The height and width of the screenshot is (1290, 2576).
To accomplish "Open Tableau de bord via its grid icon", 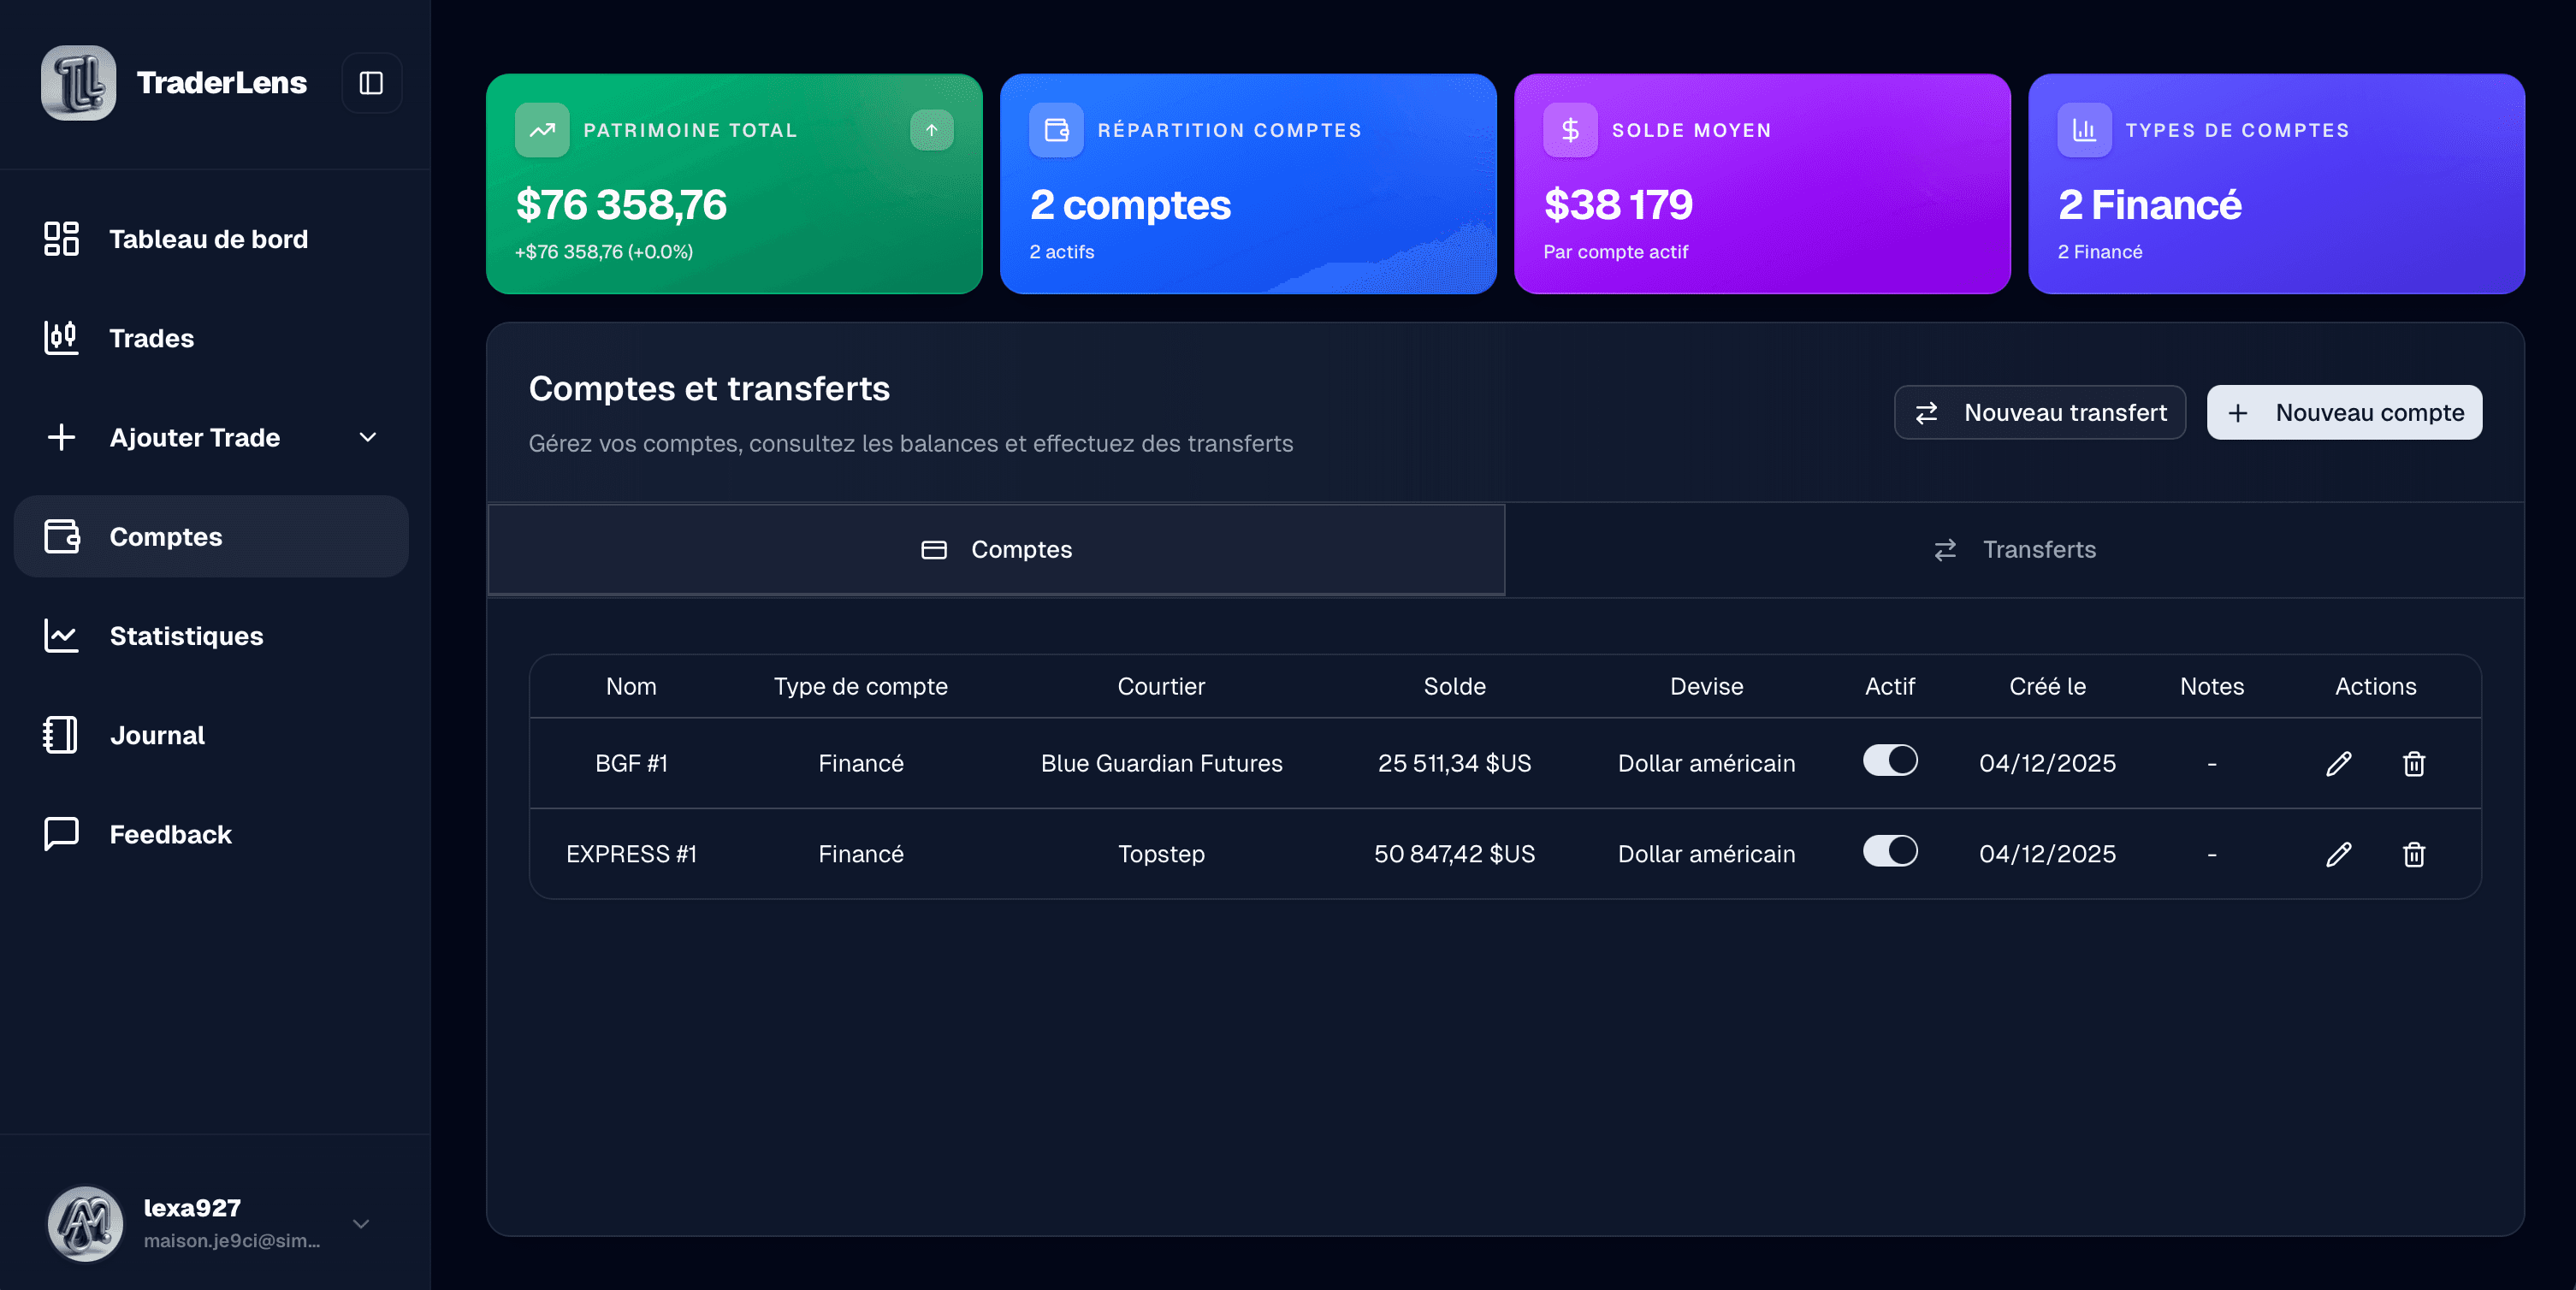I will pyautogui.click(x=61, y=238).
